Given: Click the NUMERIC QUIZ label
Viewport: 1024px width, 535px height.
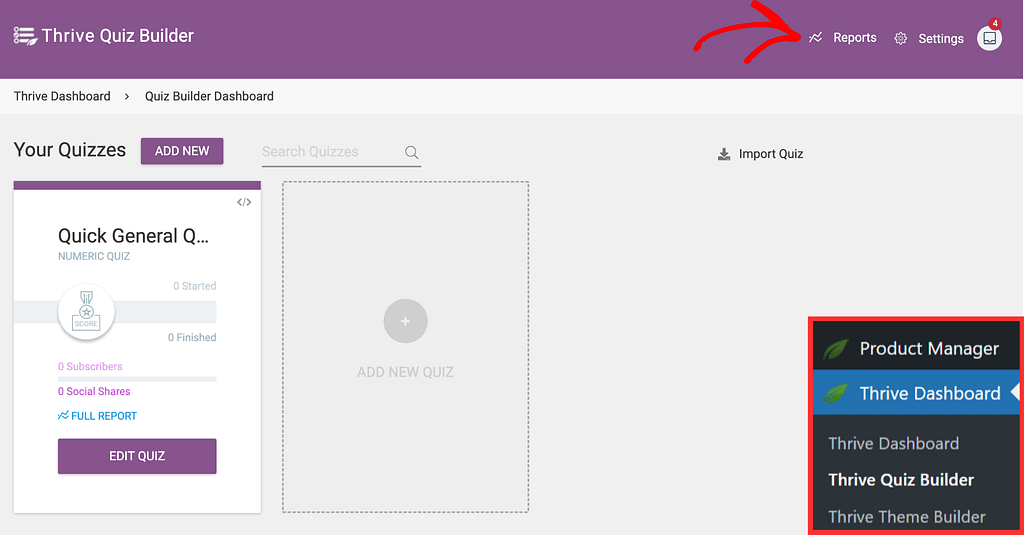Looking at the screenshot, I should 94,256.
